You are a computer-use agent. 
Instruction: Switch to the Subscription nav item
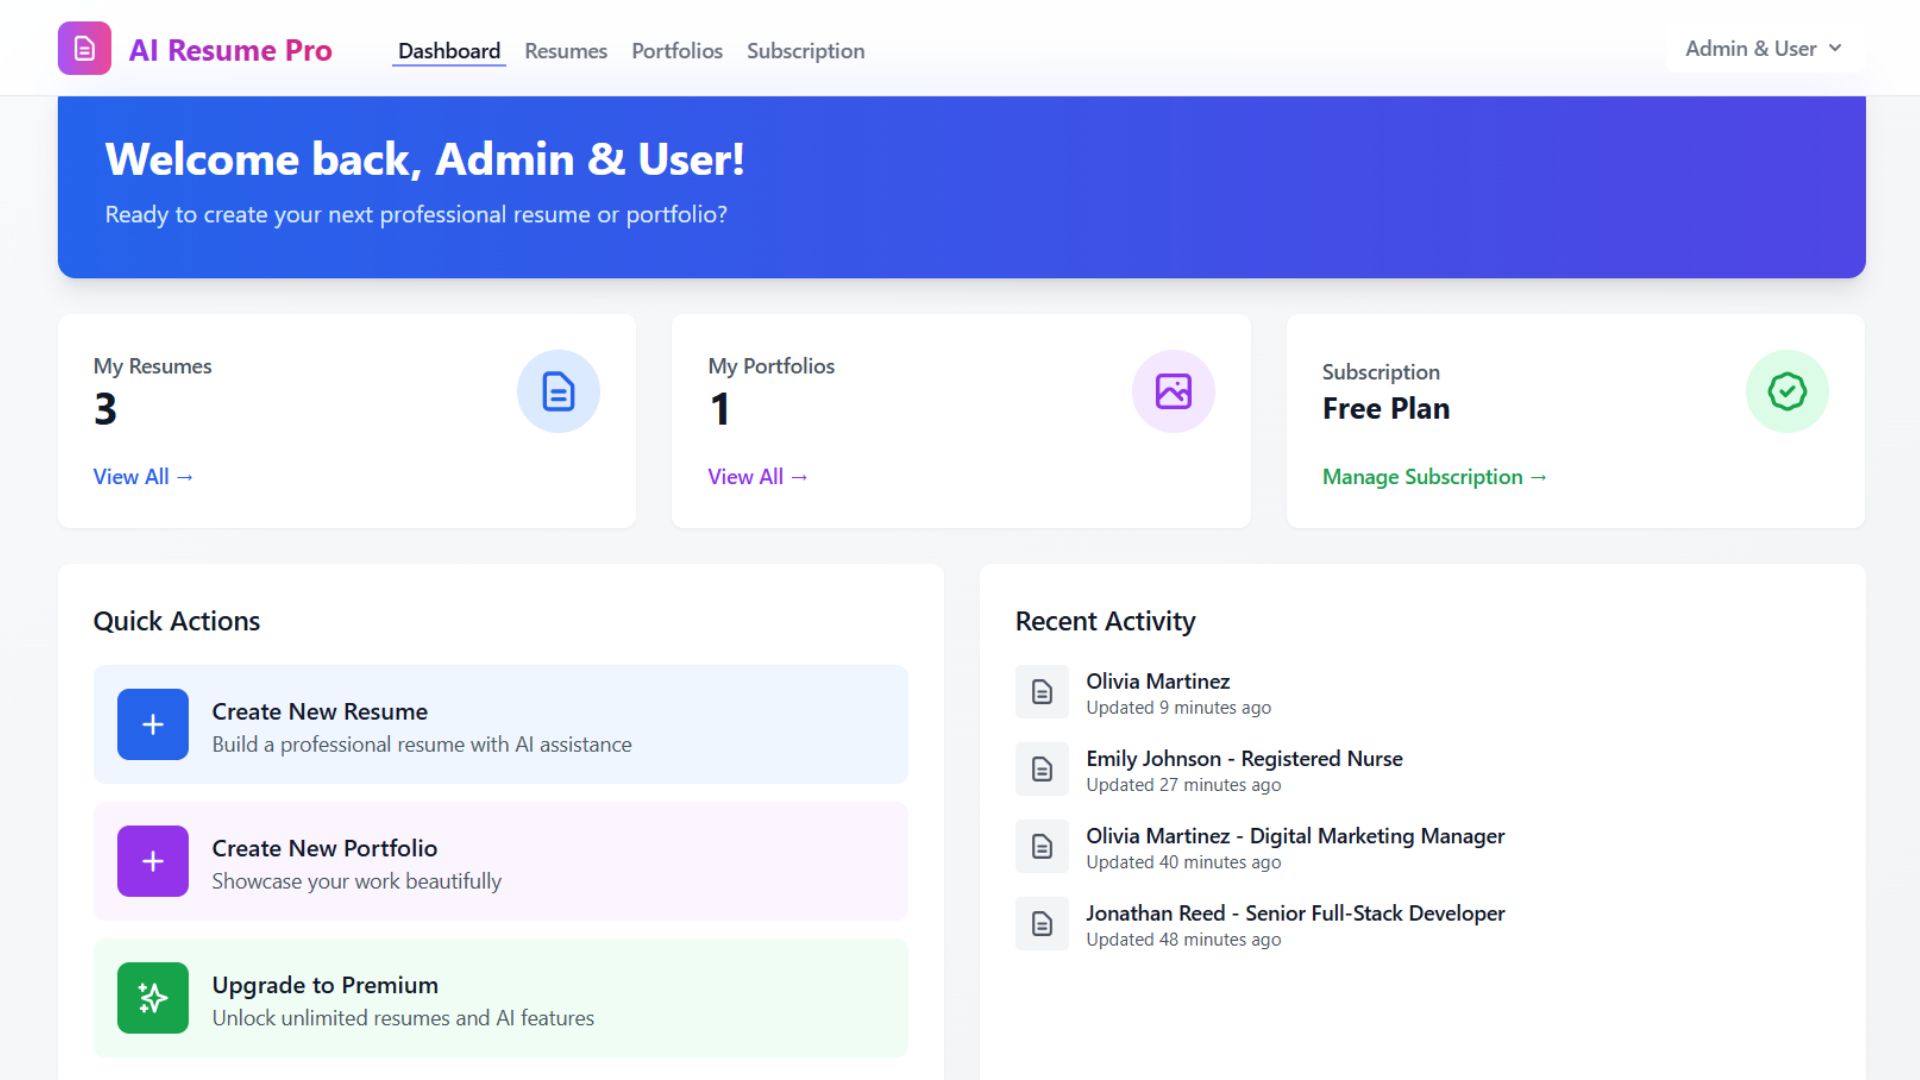[x=805, y=51]
